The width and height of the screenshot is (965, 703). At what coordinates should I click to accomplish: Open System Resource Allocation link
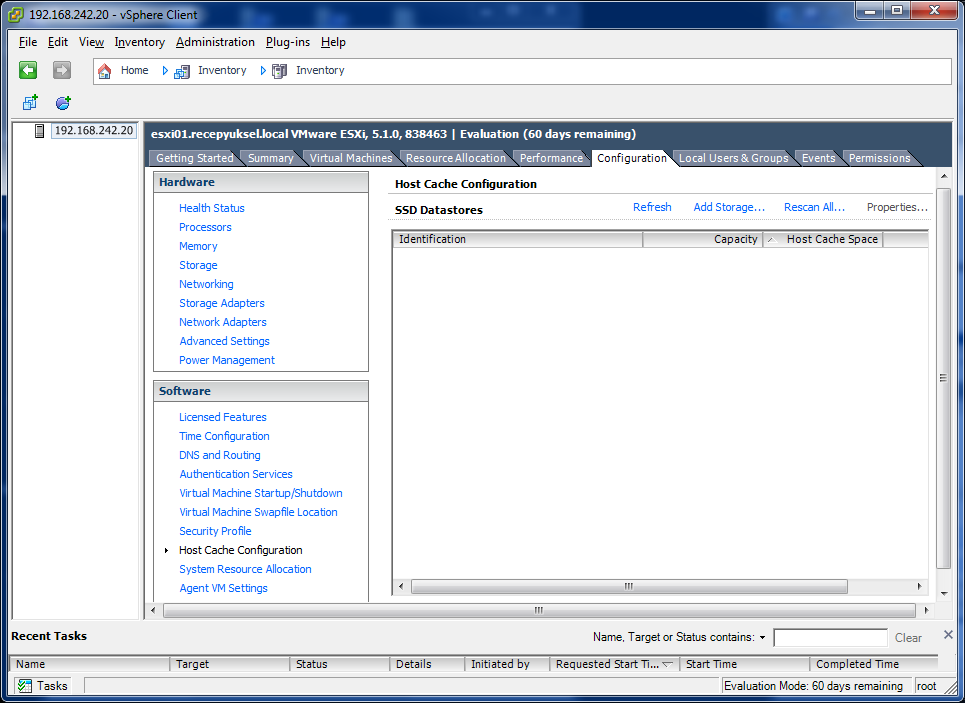pyautogui.click(x=246, y=569)
